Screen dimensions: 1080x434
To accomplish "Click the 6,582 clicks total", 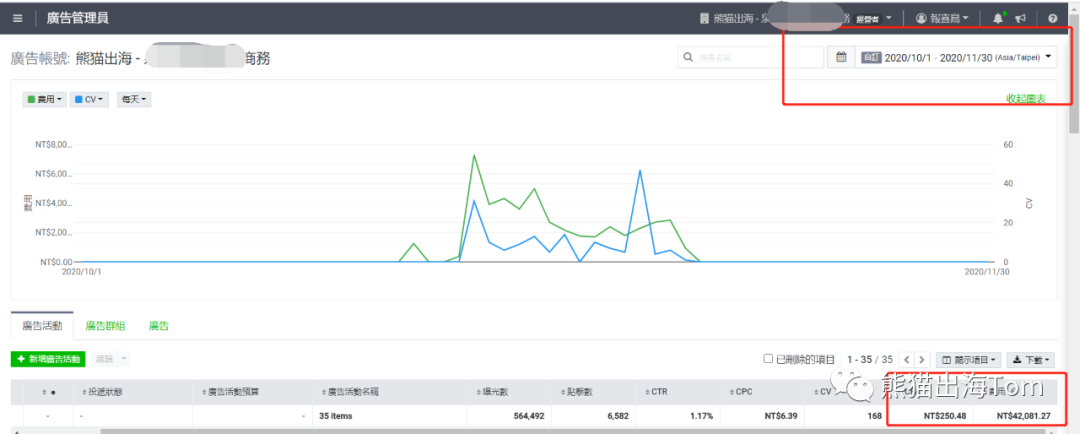I will [x=618, y=416].
